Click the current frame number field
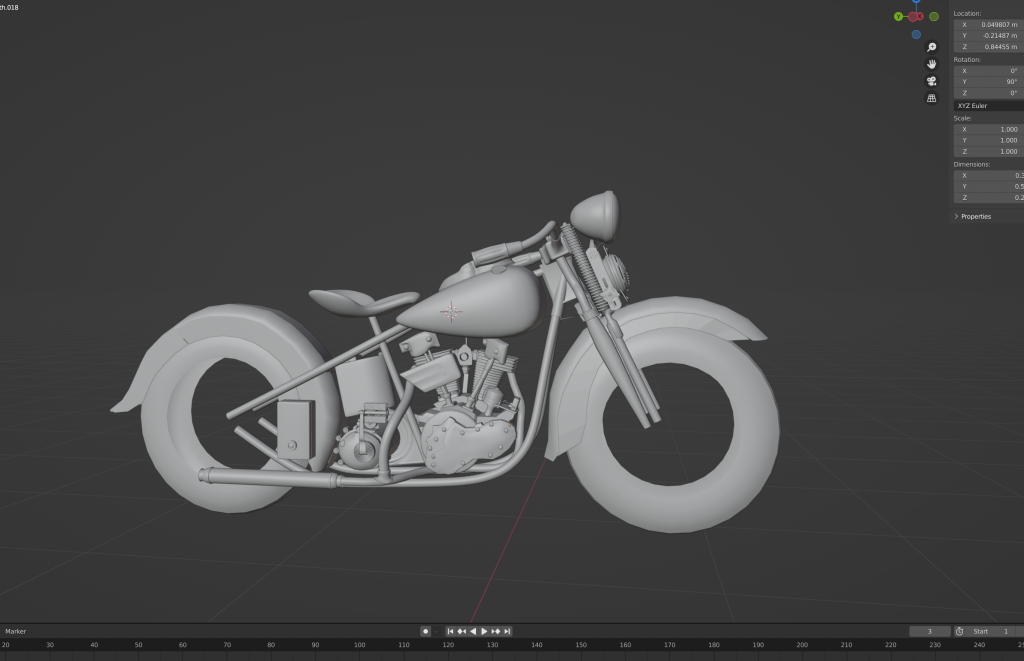Viewport: 1024px width, 661px height. coord(930,631)
